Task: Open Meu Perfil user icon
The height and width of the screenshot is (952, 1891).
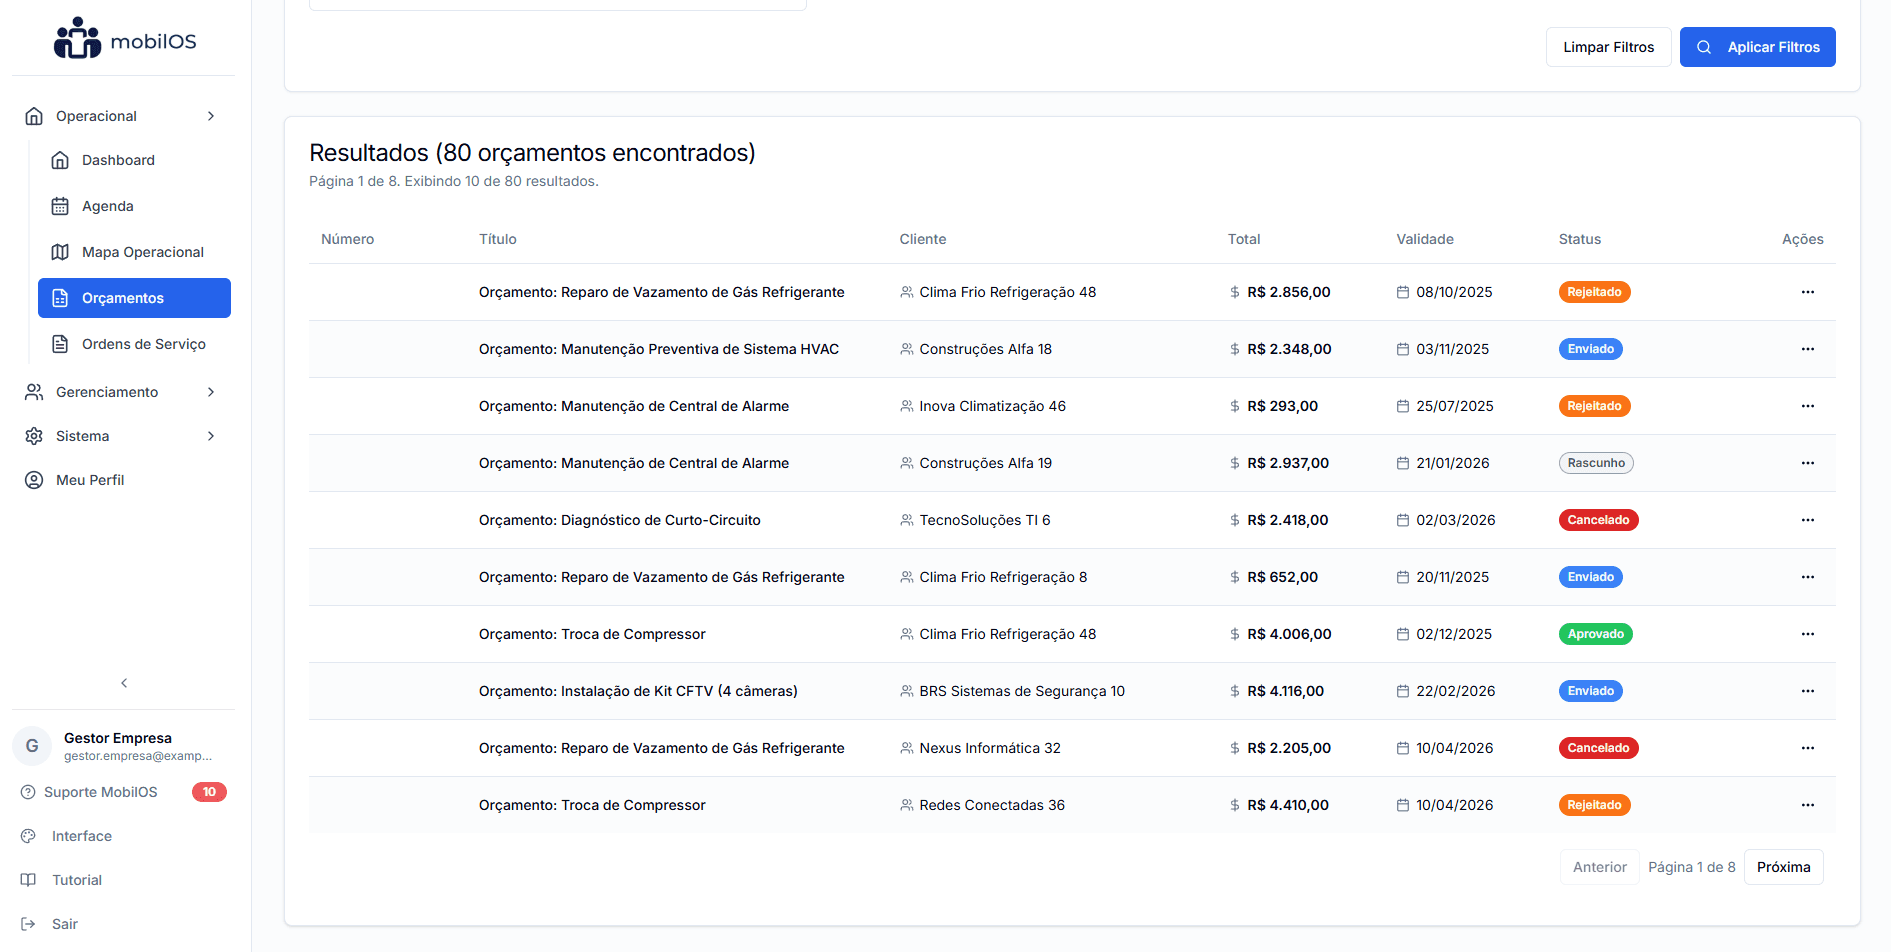Action: click(34, 480)
